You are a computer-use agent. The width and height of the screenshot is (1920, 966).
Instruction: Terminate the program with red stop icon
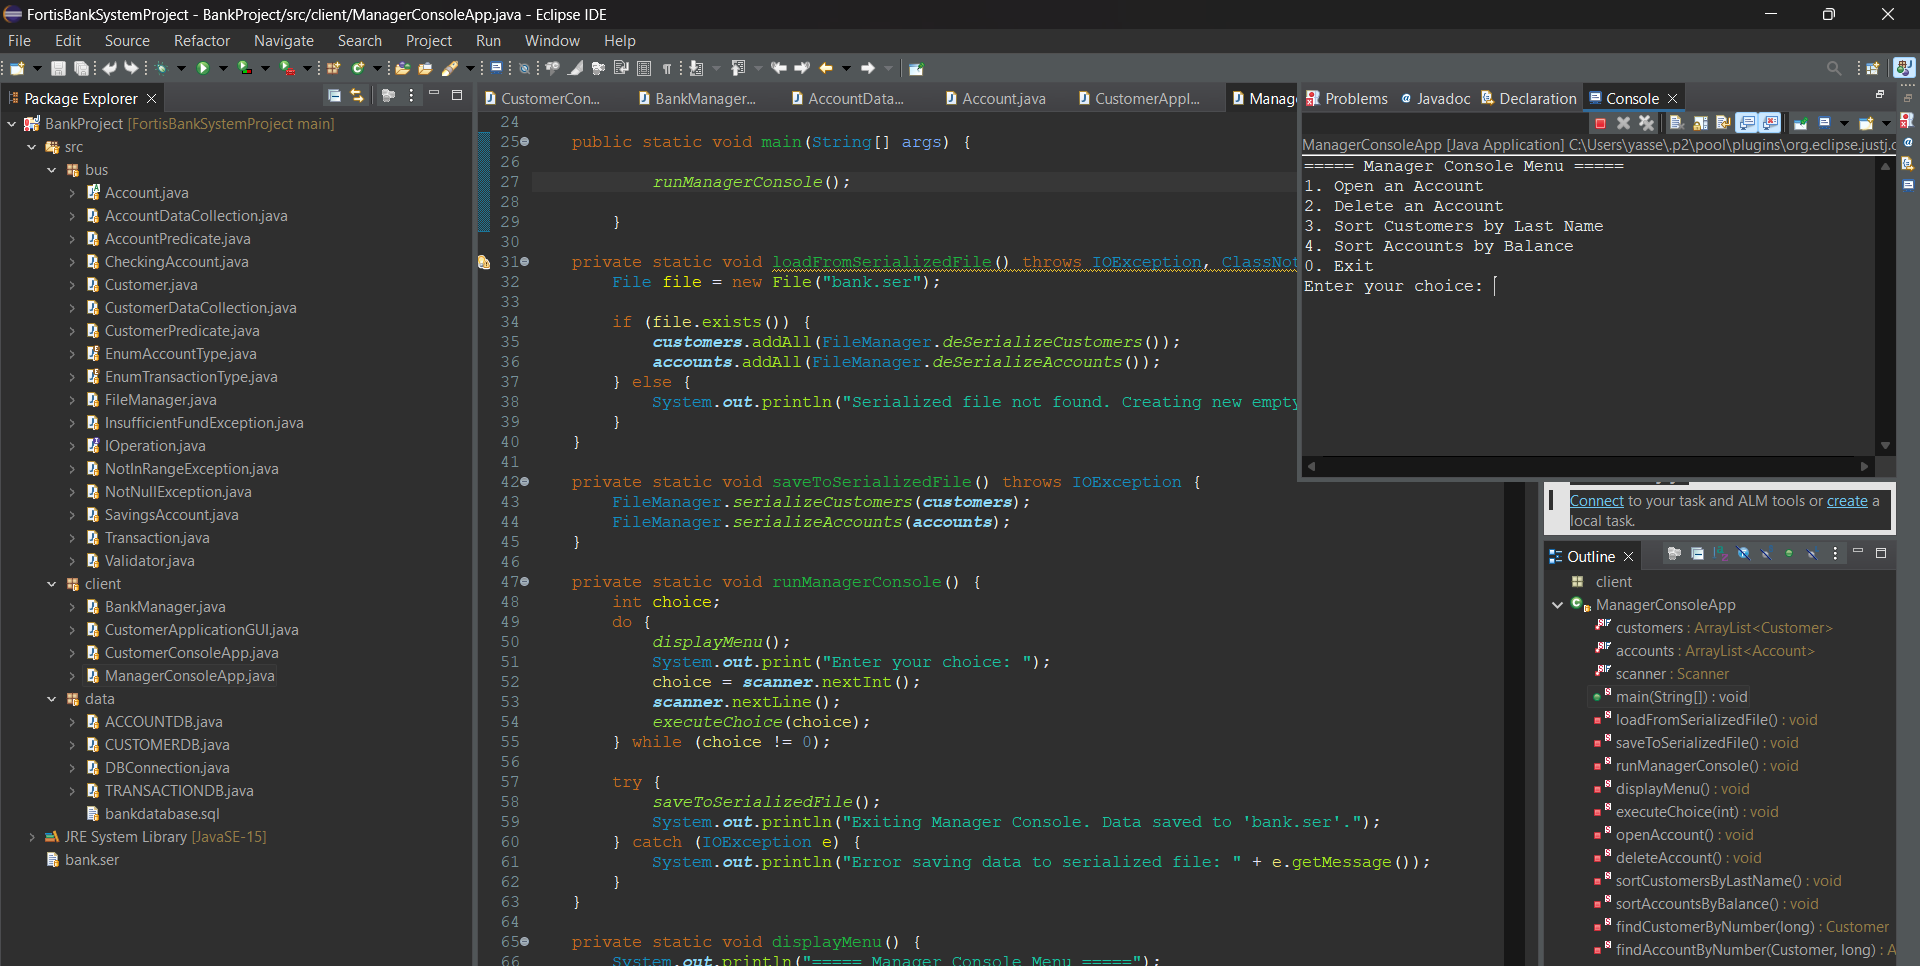(1600, 123)
